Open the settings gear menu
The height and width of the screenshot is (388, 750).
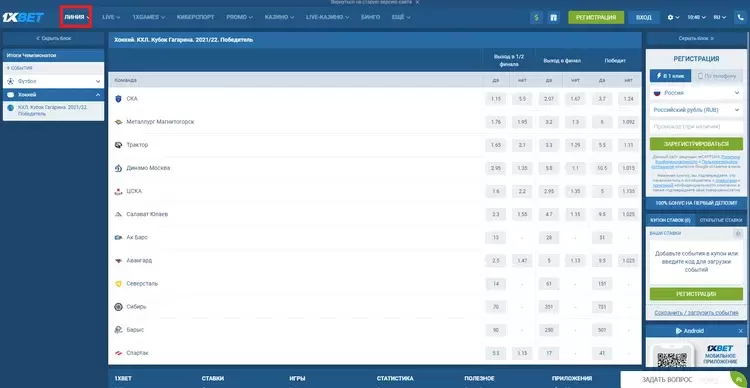pos(673,17)
